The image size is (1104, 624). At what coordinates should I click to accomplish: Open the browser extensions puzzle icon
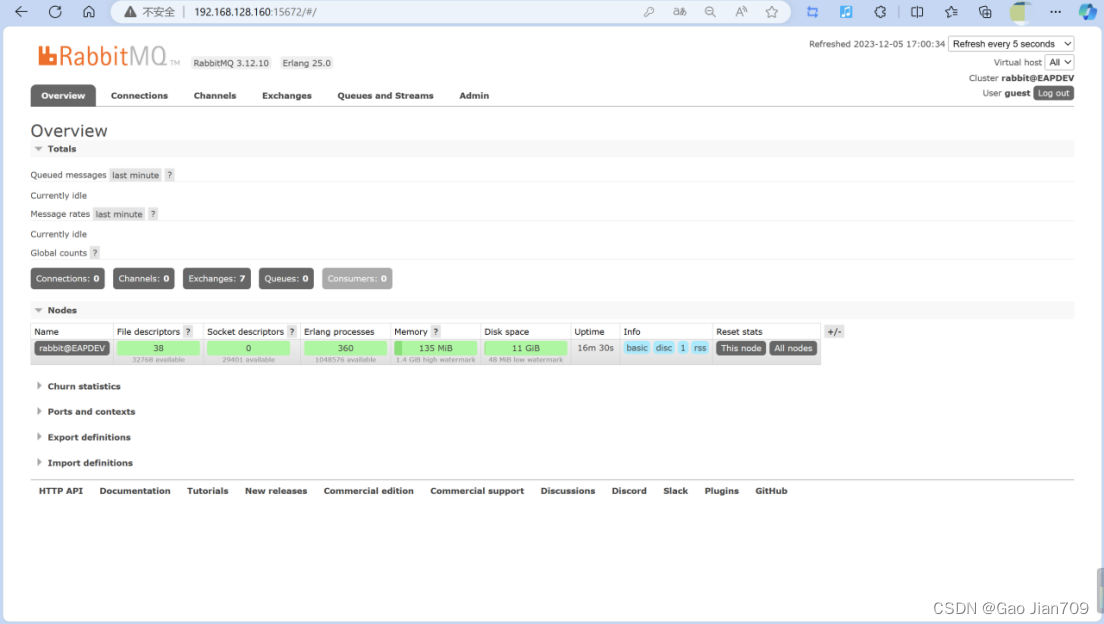880,12
